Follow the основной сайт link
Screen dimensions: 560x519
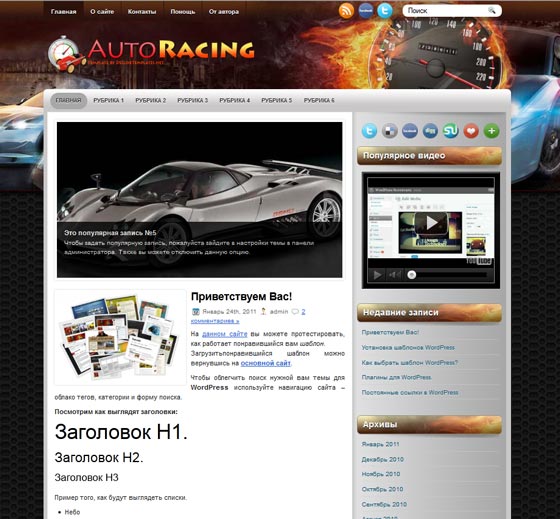pos(266,363)
